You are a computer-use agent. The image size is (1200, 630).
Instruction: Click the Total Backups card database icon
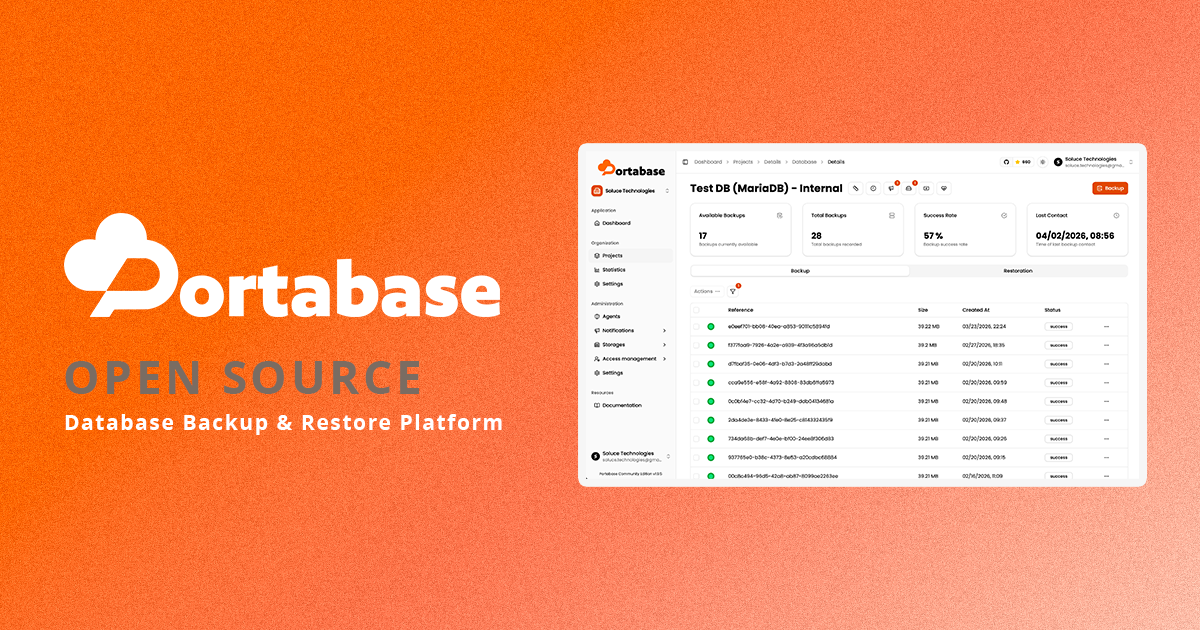(892, 215)
